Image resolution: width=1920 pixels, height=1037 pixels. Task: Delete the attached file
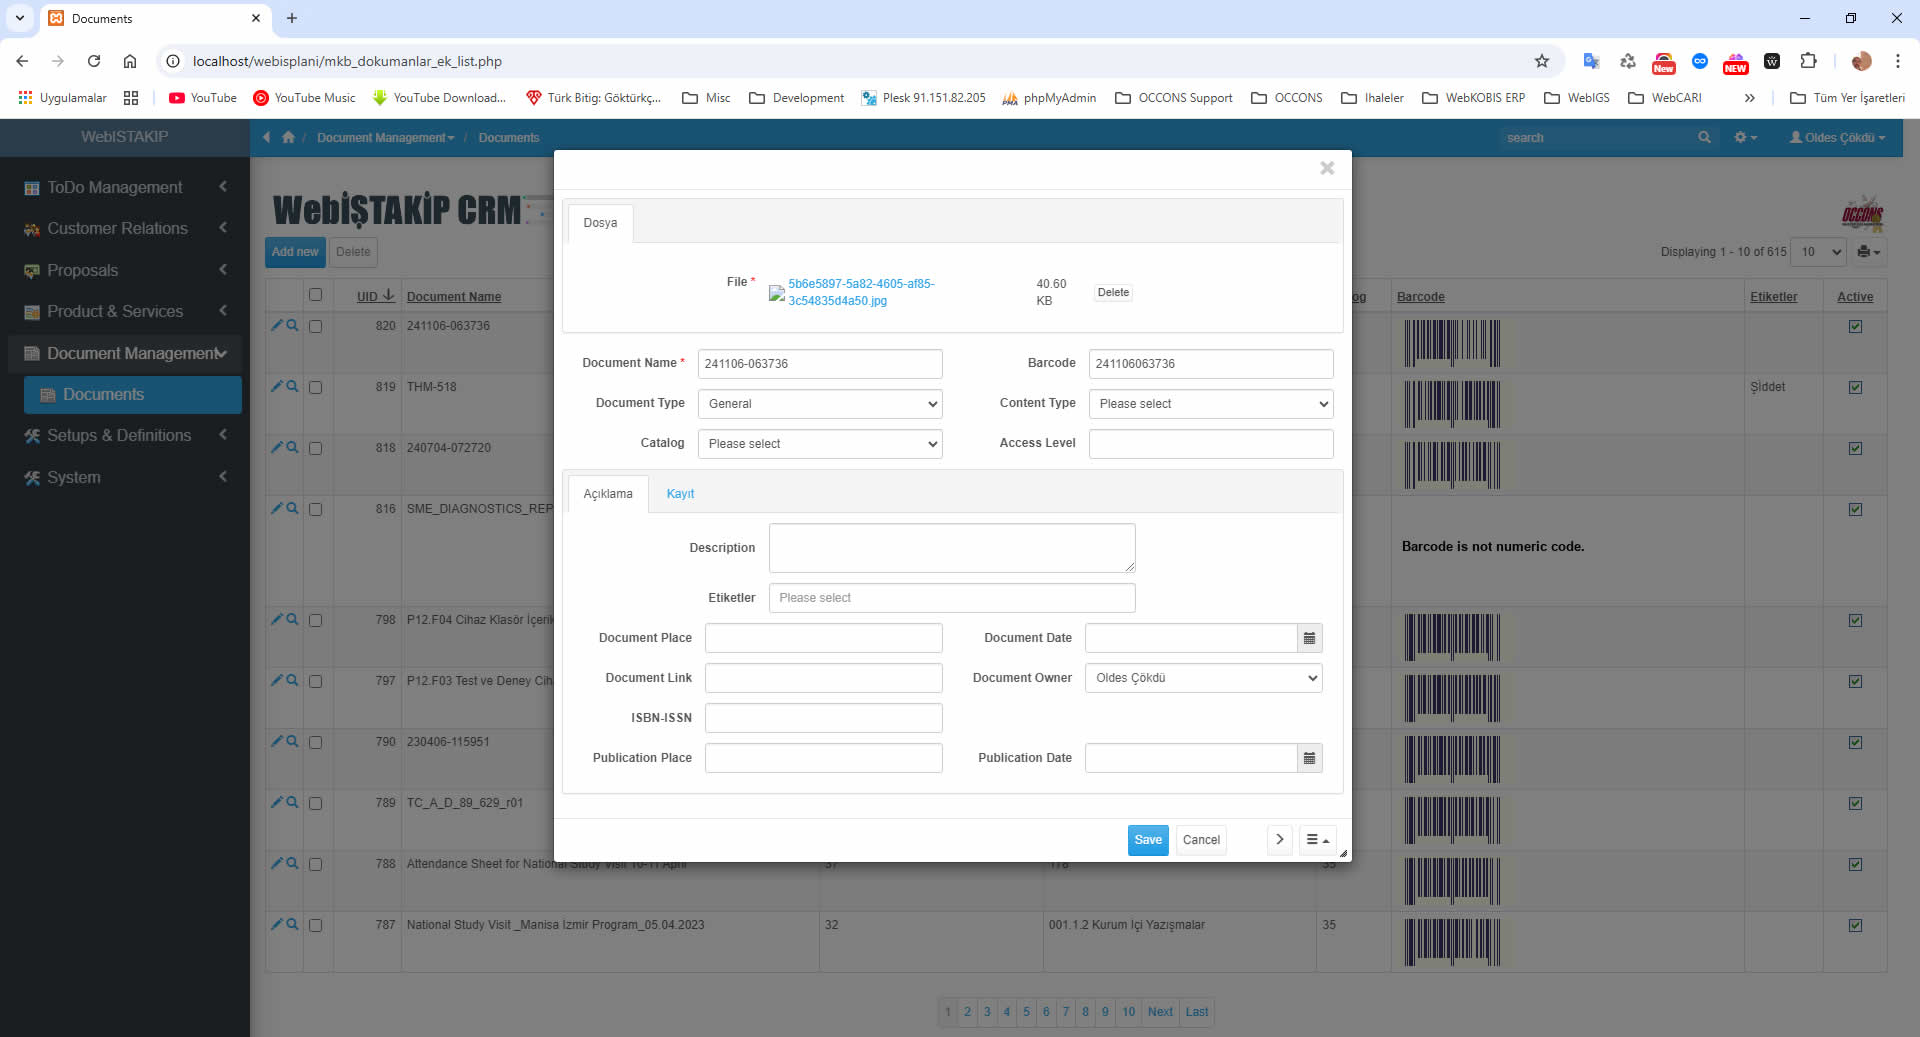pyautogui.click(x=1113, y=293)
